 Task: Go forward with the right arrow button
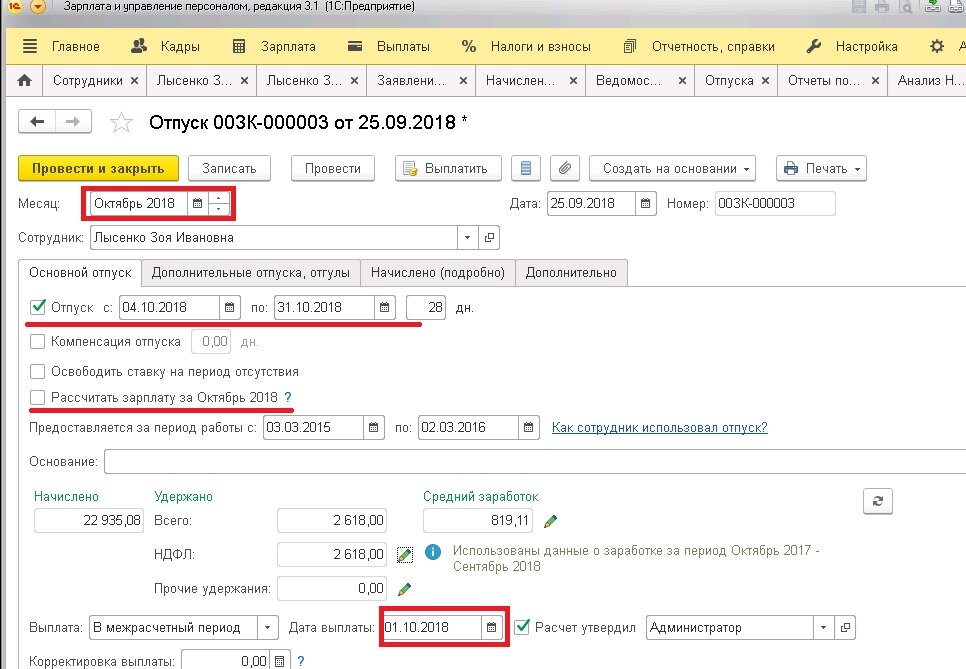click(73, 121)
